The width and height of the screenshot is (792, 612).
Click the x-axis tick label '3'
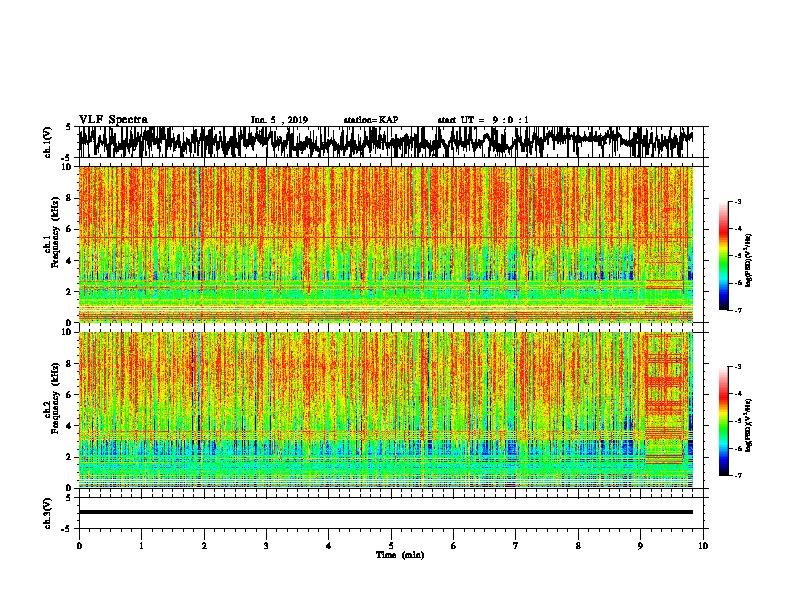[x=266, y=546]
